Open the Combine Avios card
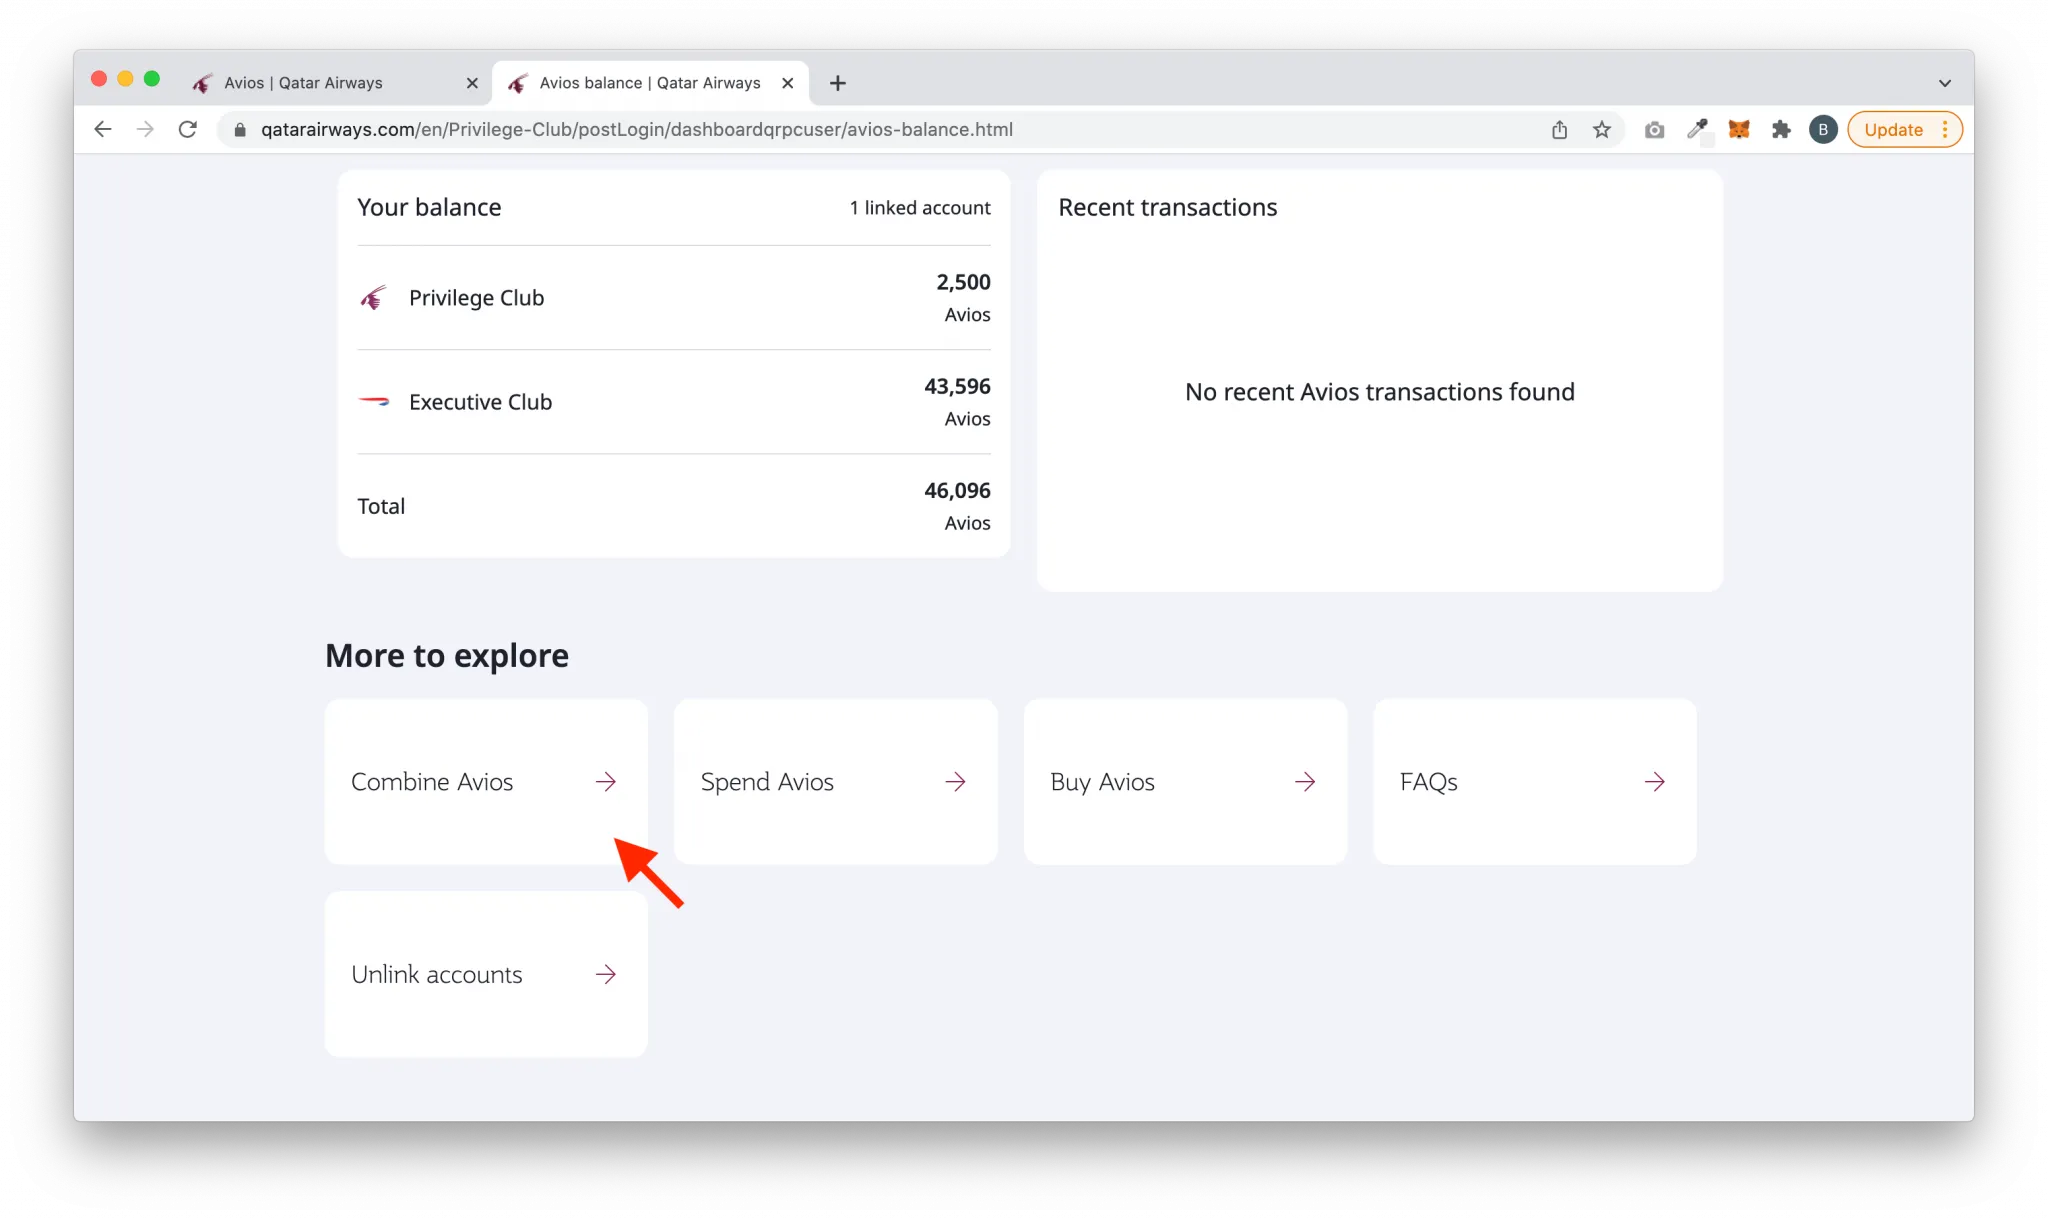Viewport: 2048px width, 1219px height. click(486, 781)
